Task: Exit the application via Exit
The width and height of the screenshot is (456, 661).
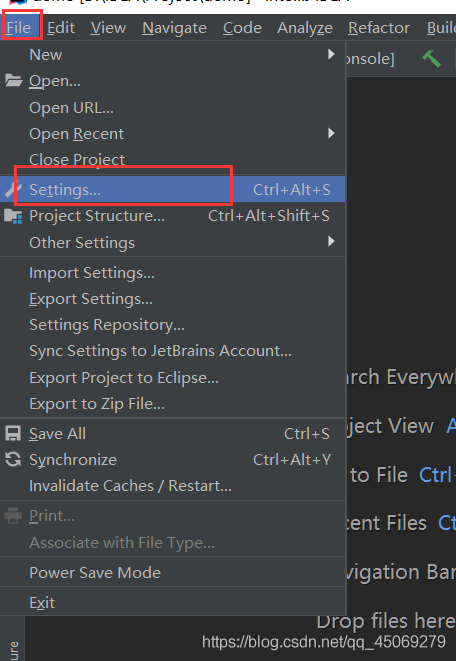Action: pyautogui.click(x=42, y=602)
